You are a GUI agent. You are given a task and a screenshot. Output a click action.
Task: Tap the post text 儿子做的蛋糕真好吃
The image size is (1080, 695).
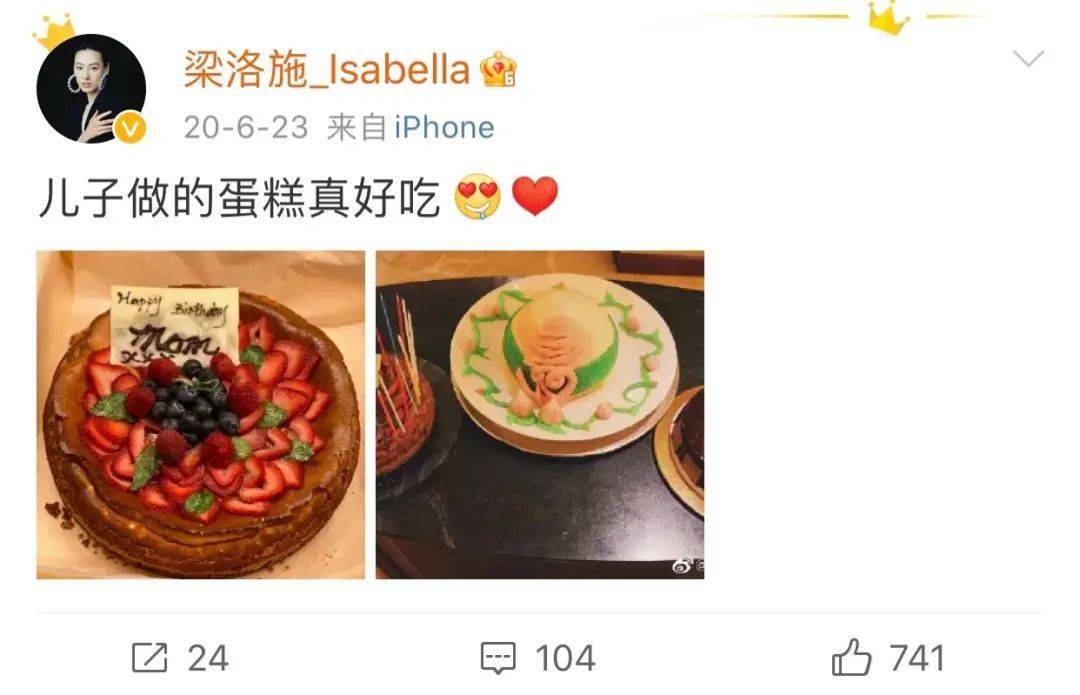tap(239, 198)
